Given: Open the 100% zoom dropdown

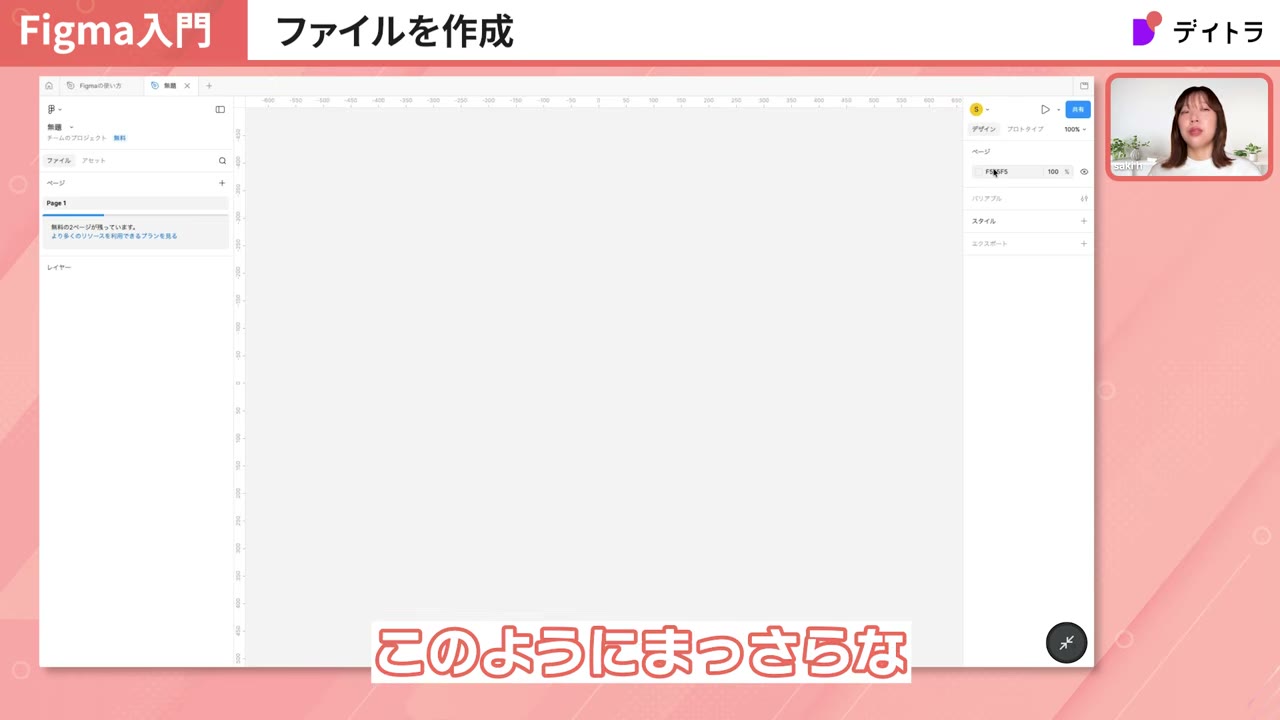Looking at the screenshot, I should pyautogui.click(x=1075, y=129).
